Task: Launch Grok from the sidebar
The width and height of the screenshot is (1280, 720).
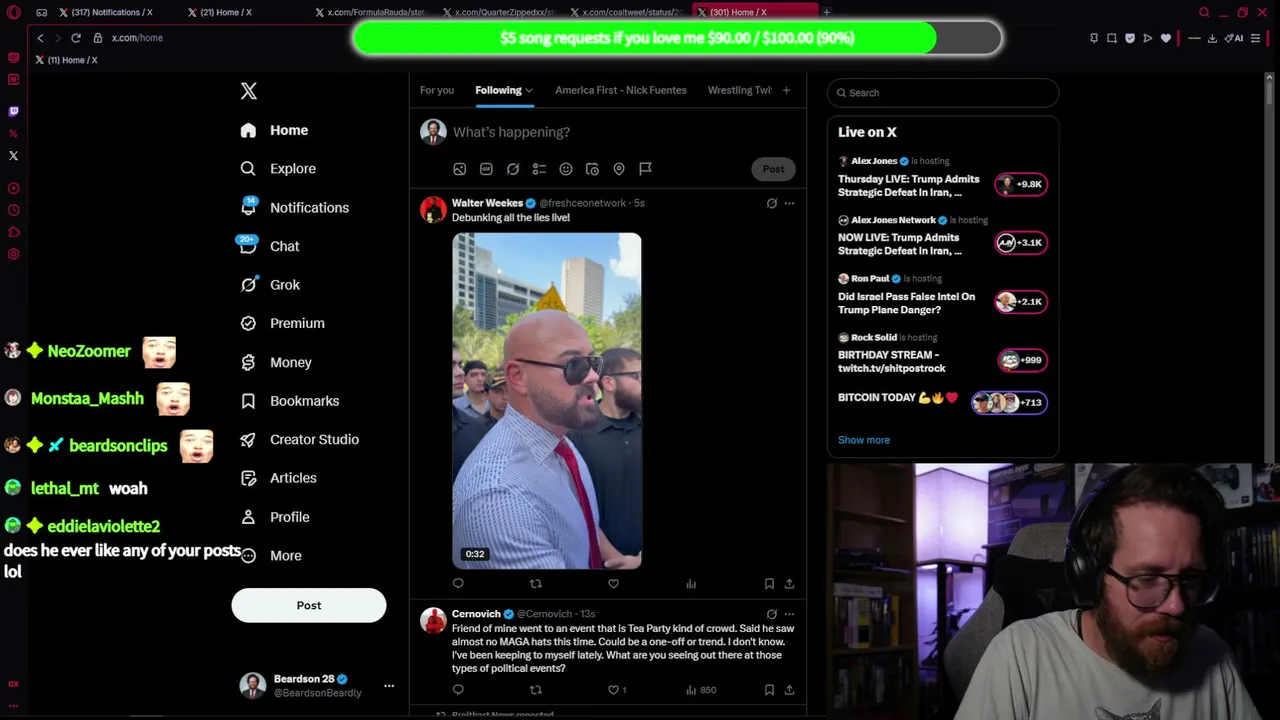Action: 270,285
